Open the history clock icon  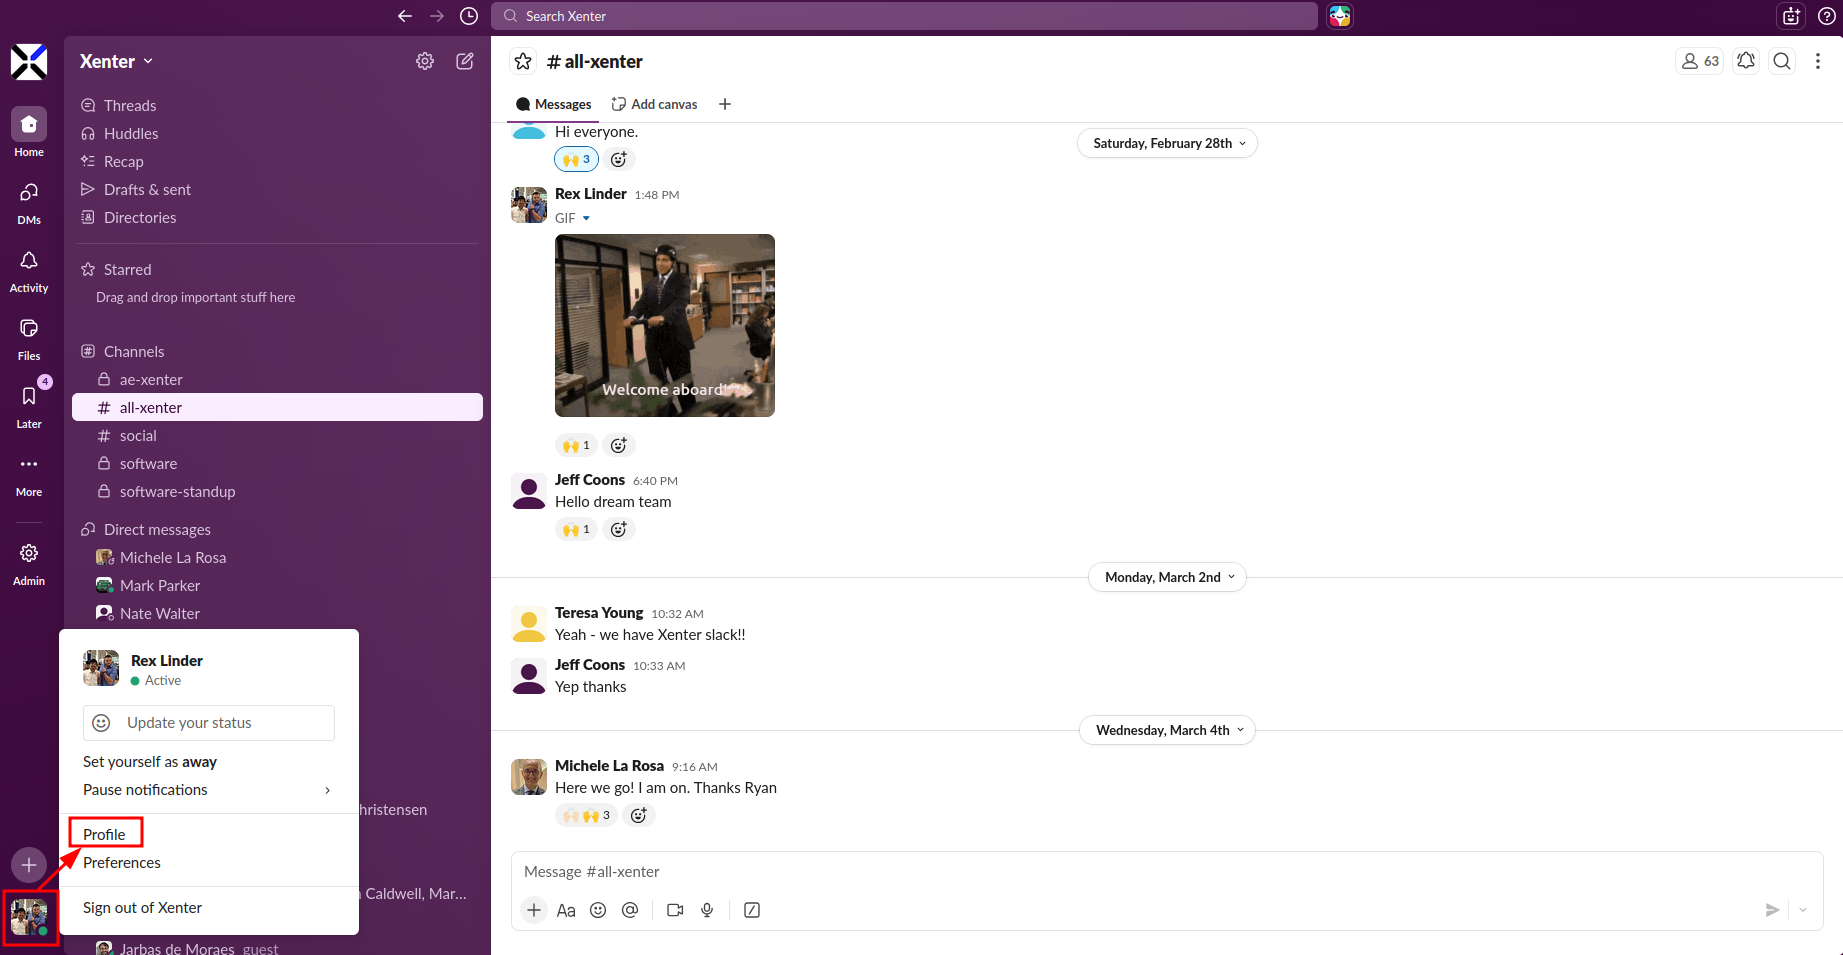[x=469, y=16]
